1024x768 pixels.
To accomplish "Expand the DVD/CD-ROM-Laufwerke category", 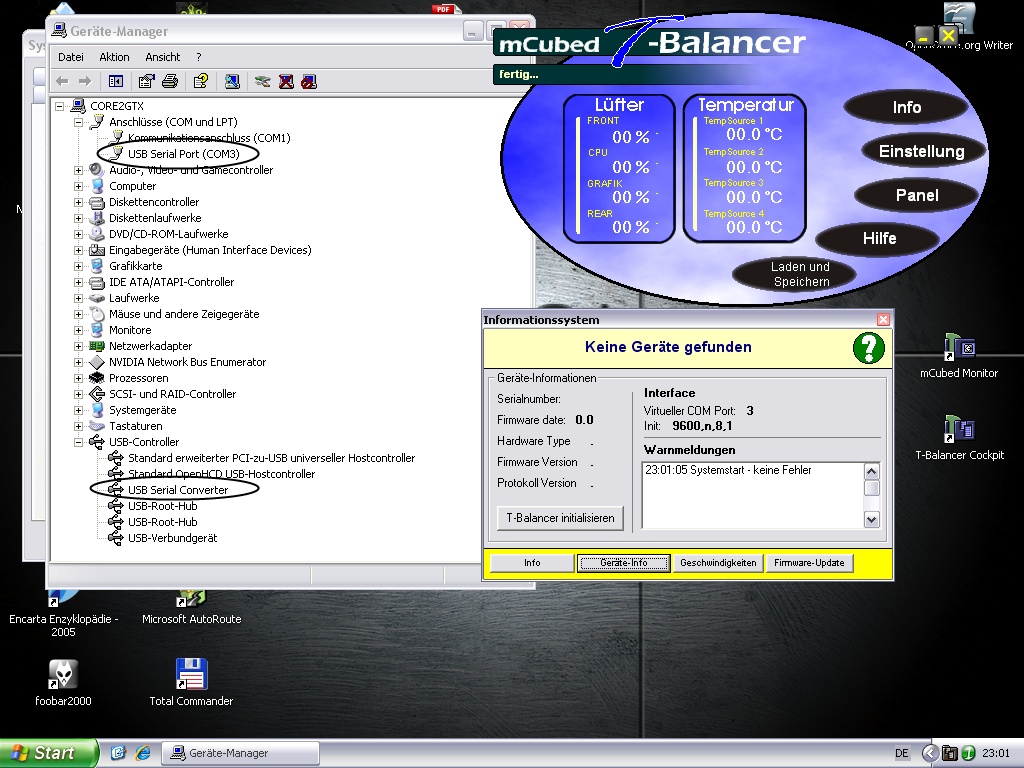I will pyautogui.click(x=78, y=234).
